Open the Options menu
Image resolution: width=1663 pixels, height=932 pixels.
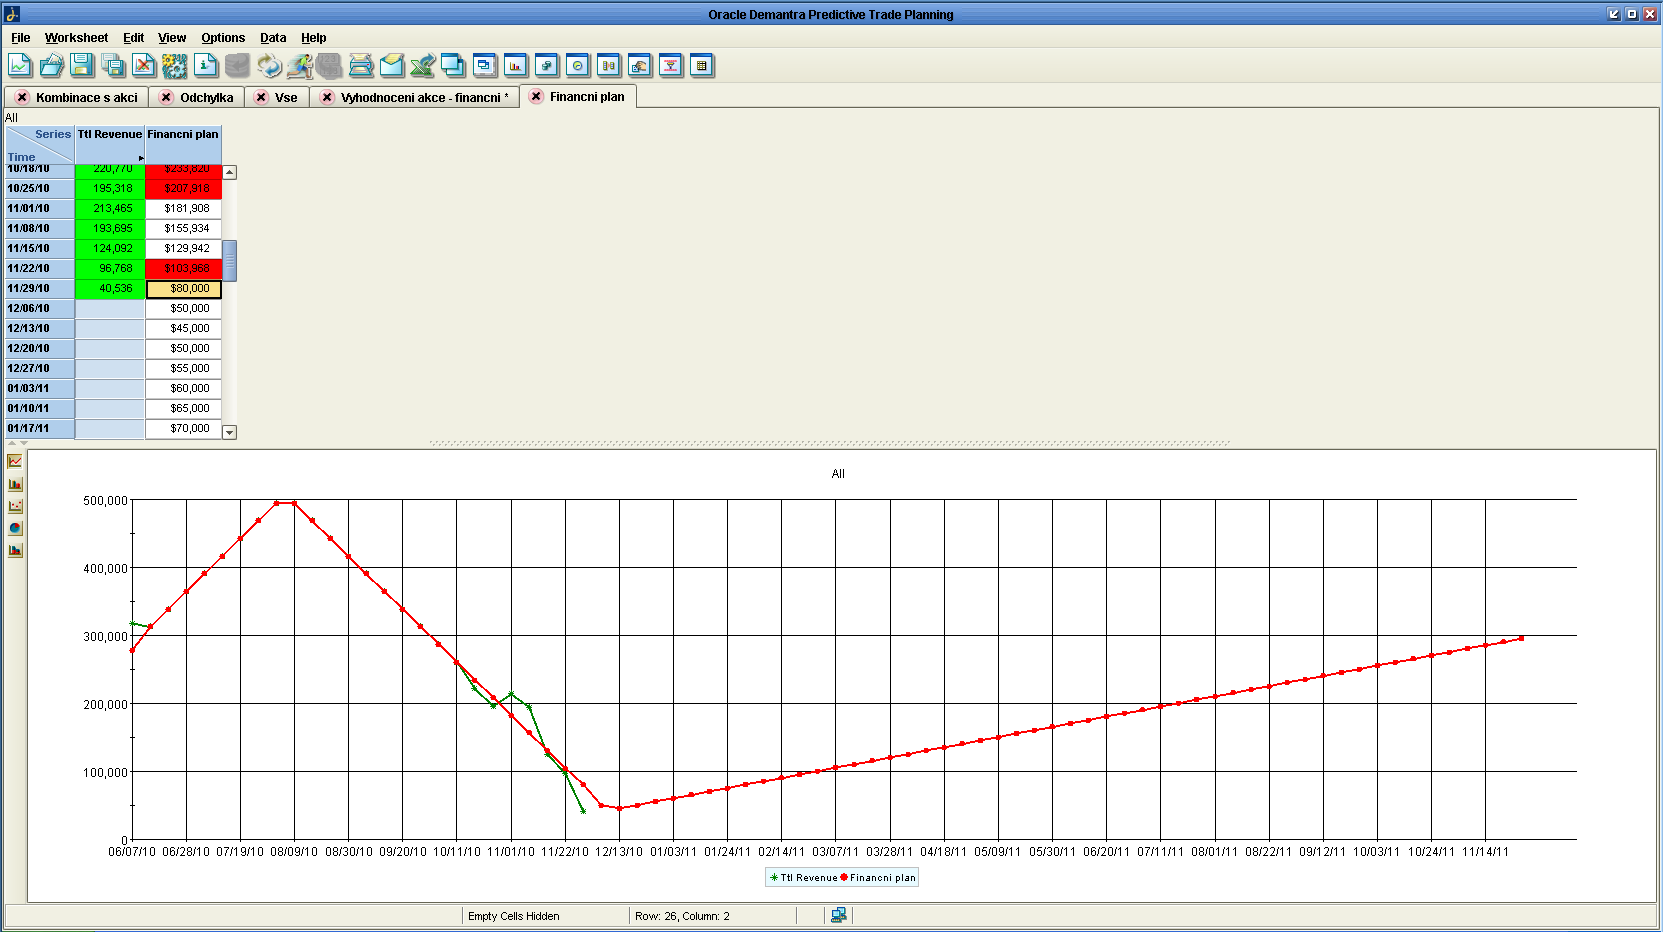[223, 38]
